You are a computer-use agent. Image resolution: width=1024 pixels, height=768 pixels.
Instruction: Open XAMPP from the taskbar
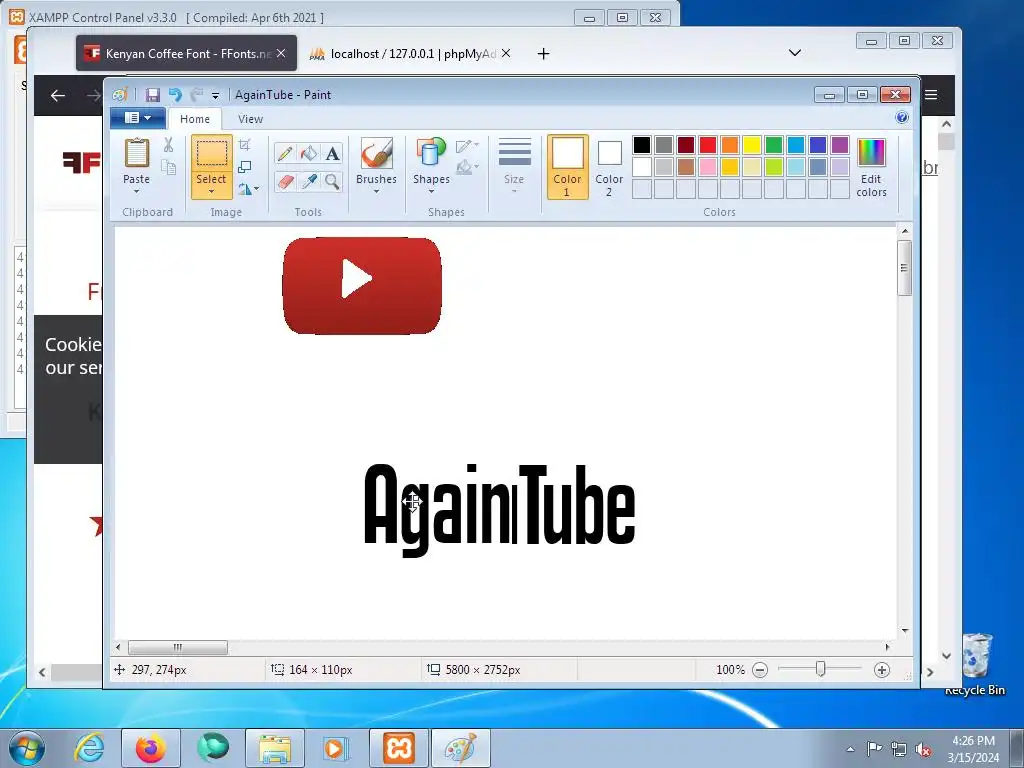[x=399, y=748]
